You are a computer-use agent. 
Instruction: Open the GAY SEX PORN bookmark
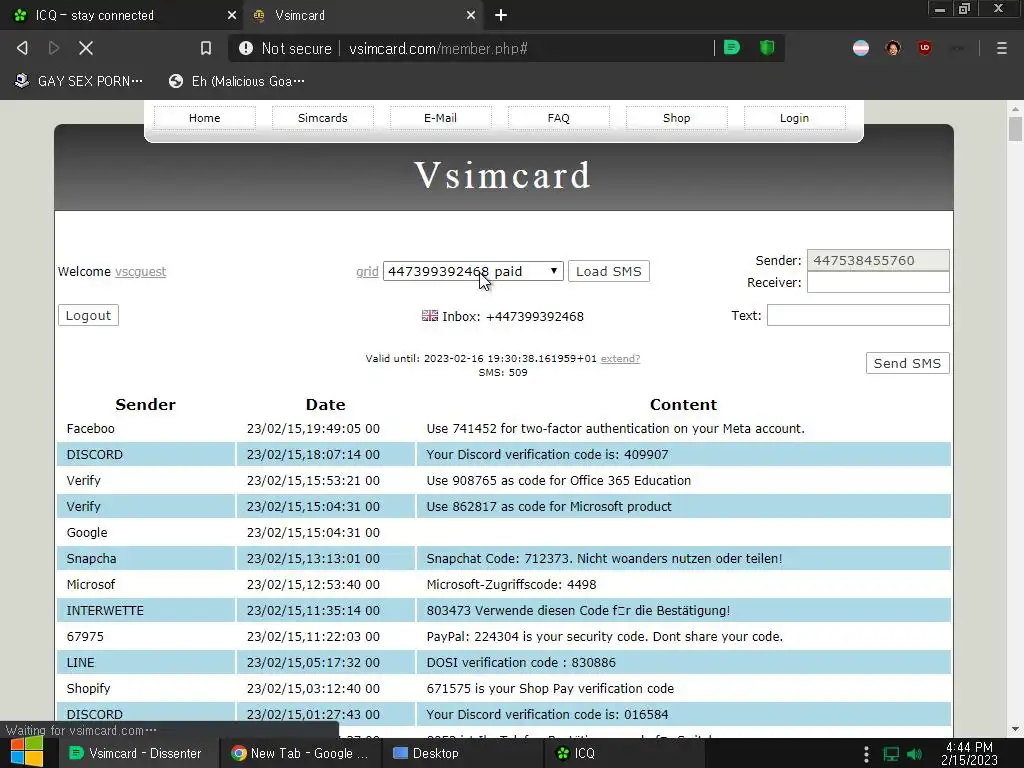[x=79, y=81]
